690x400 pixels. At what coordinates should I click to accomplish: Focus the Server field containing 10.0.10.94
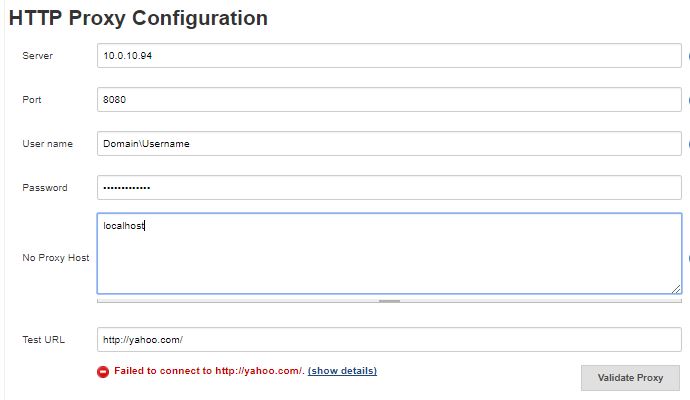[x=389, y=55]
